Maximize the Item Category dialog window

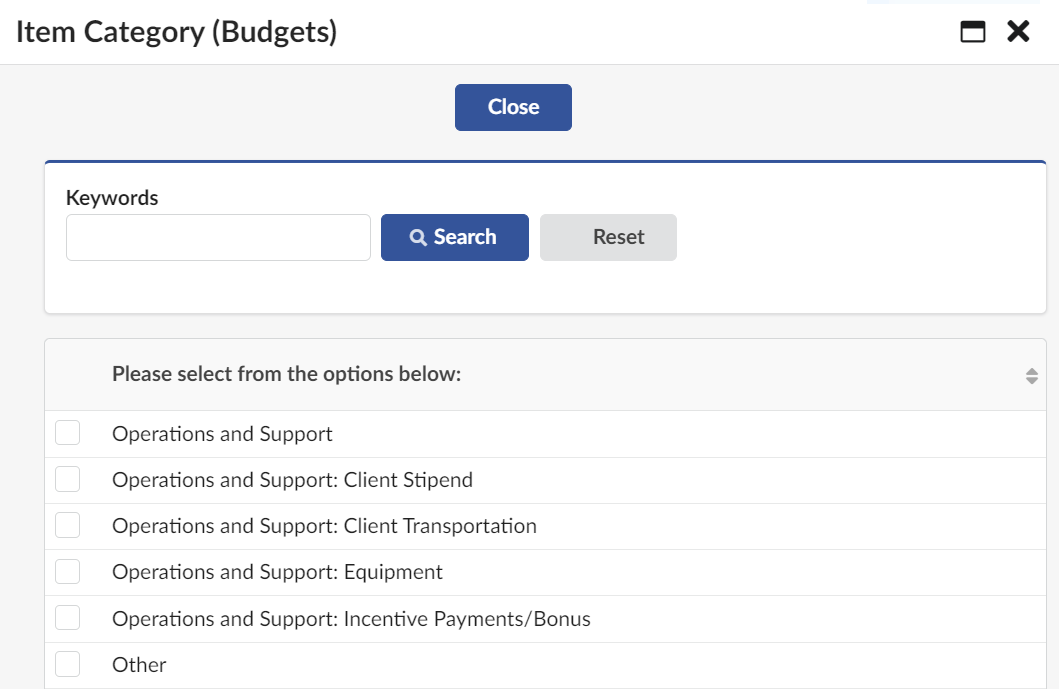point(972,32)
